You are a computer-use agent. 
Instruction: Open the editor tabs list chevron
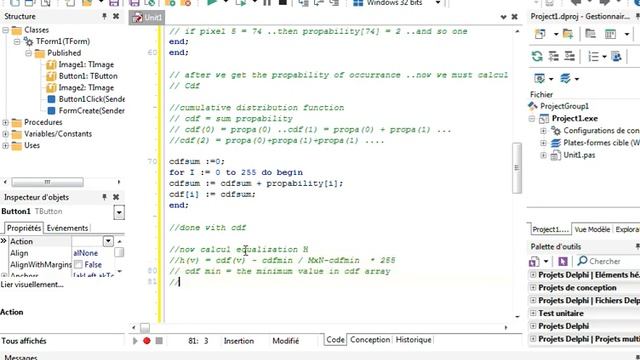[x=503, y=17]
